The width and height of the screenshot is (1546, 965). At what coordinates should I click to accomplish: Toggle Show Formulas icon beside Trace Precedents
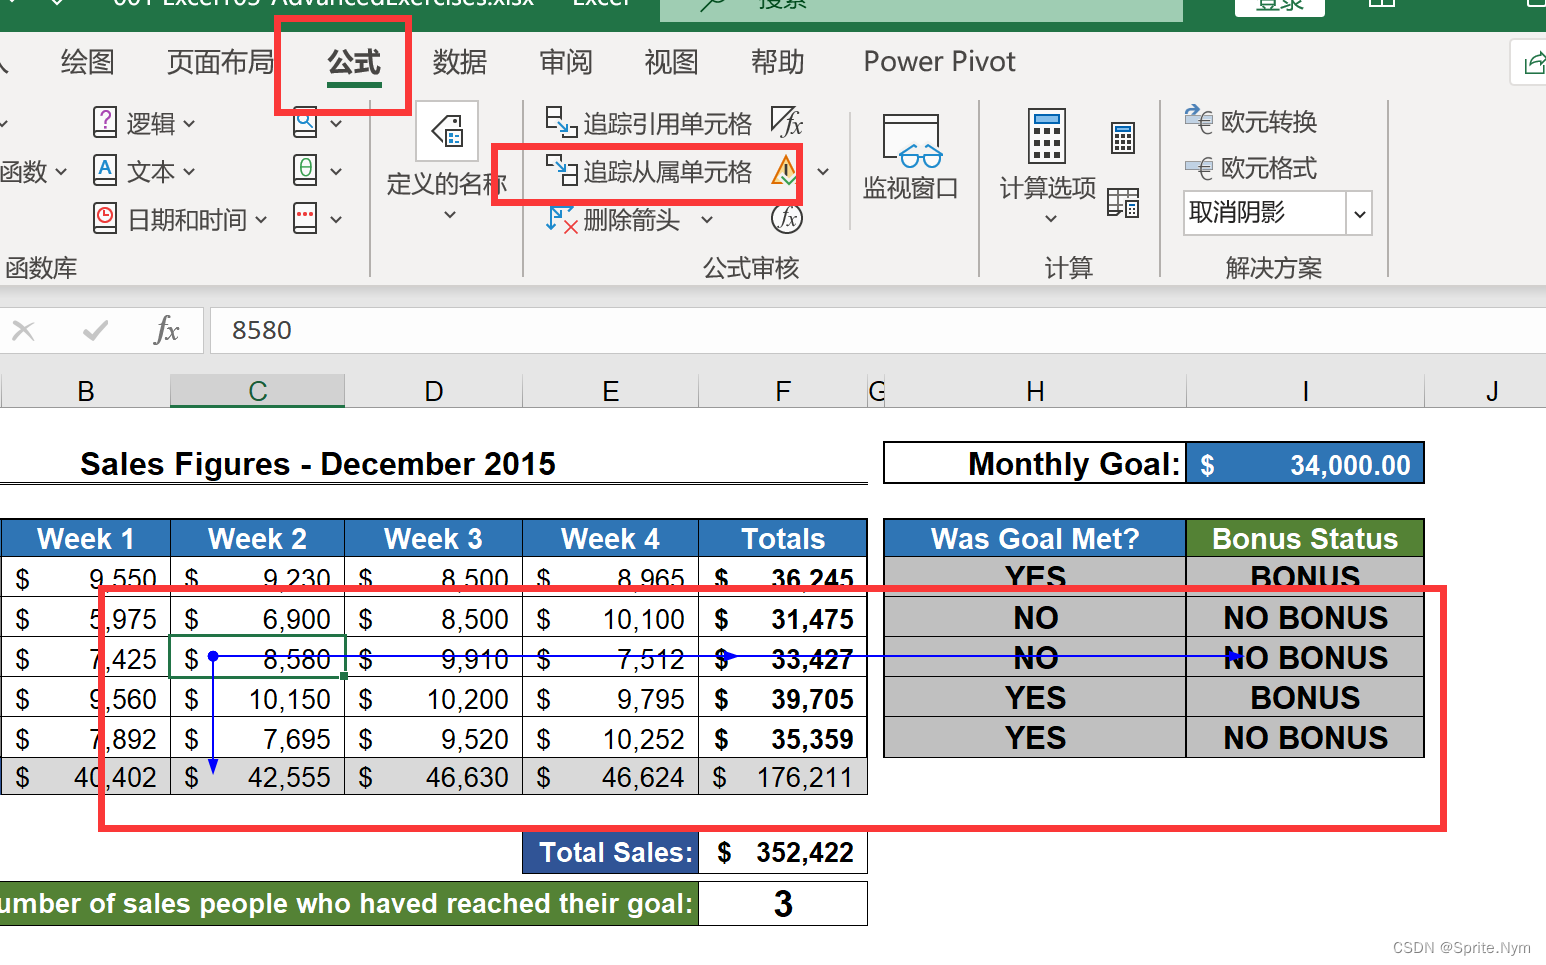click(787, 122)
